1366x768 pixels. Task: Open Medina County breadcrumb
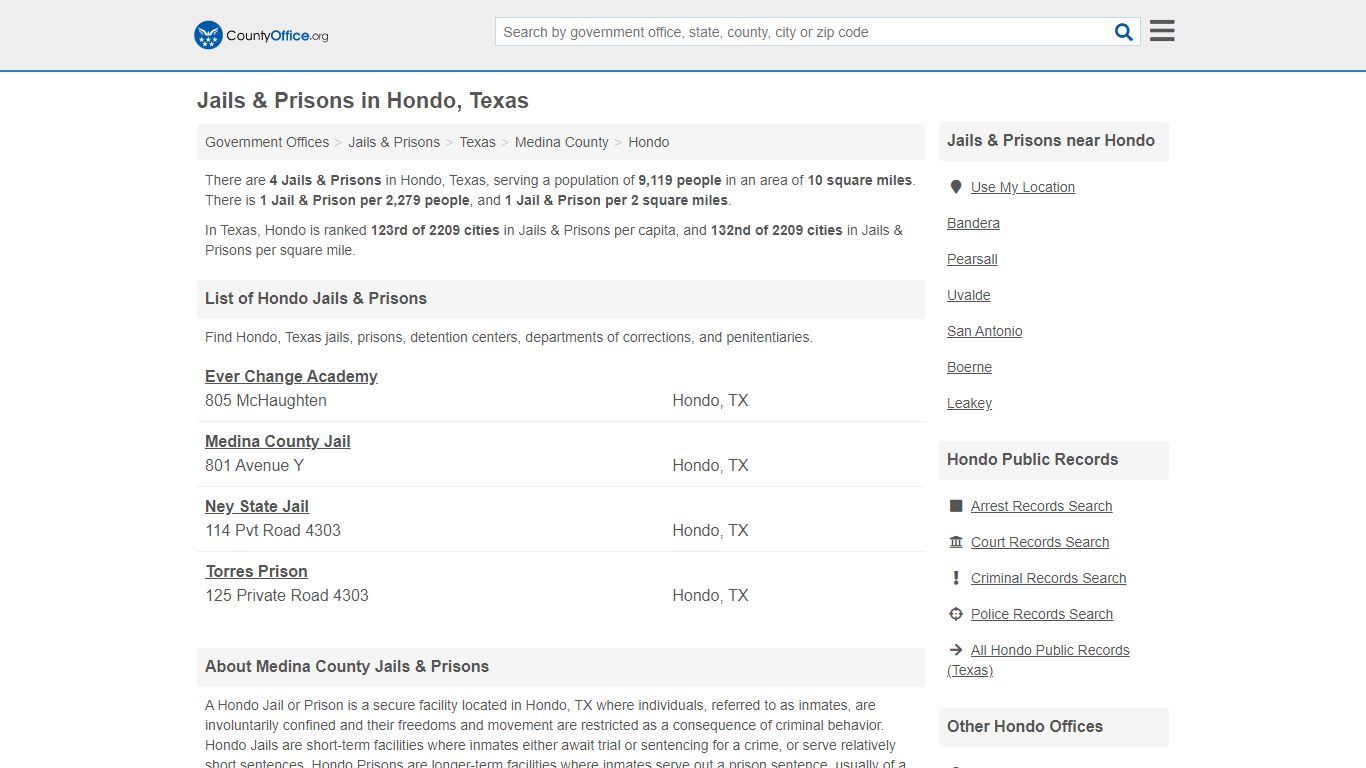562,142
